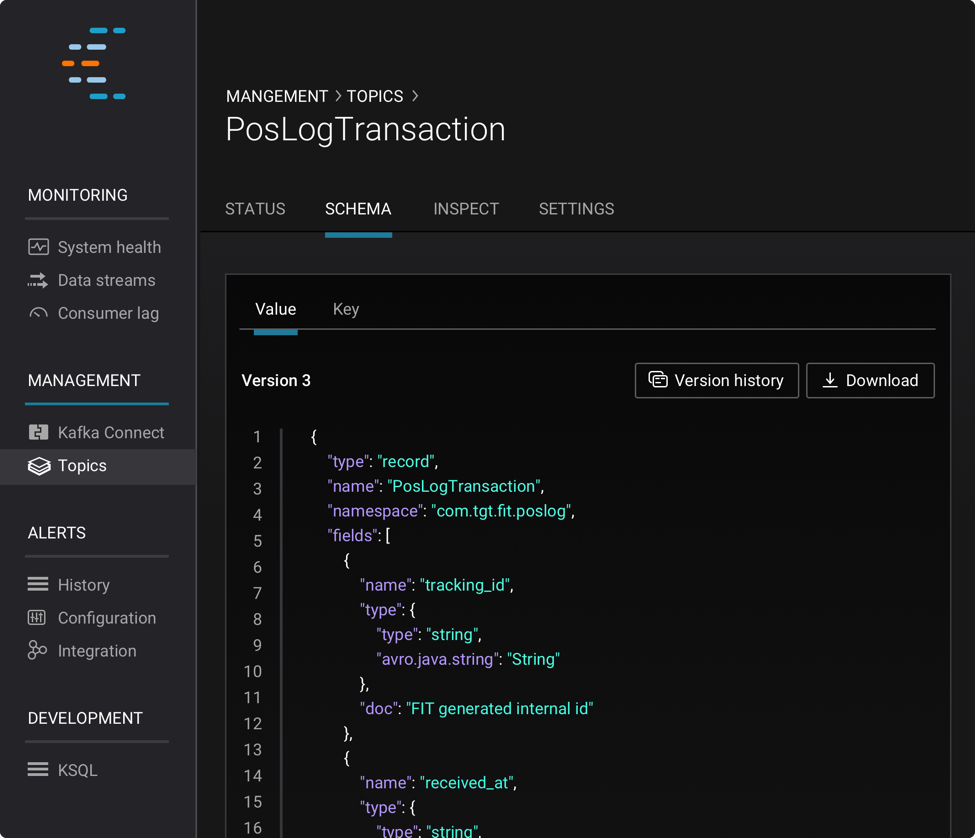975x838 pixels.
Task: Click the alerts History list icon
Action: click(38, 584)
